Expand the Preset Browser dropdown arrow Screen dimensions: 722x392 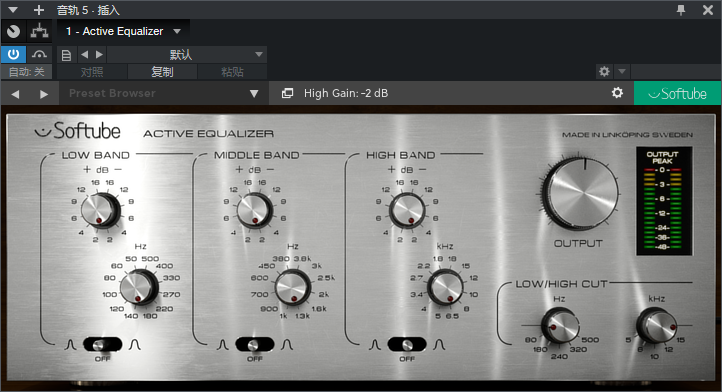point(254,94)
